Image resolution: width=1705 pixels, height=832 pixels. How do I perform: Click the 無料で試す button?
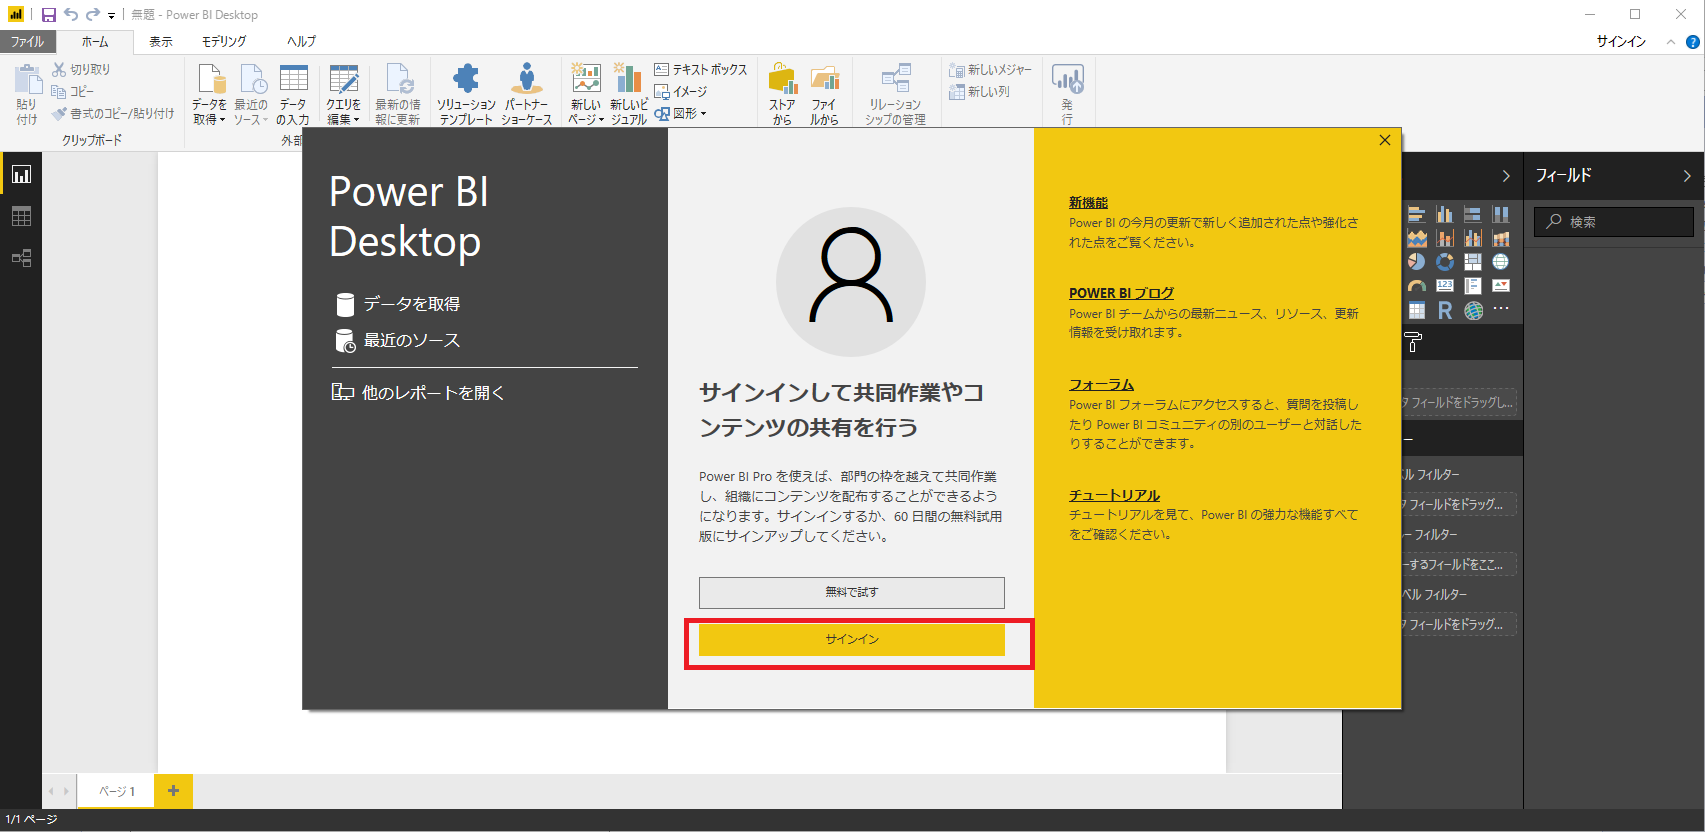coord(852,592)
